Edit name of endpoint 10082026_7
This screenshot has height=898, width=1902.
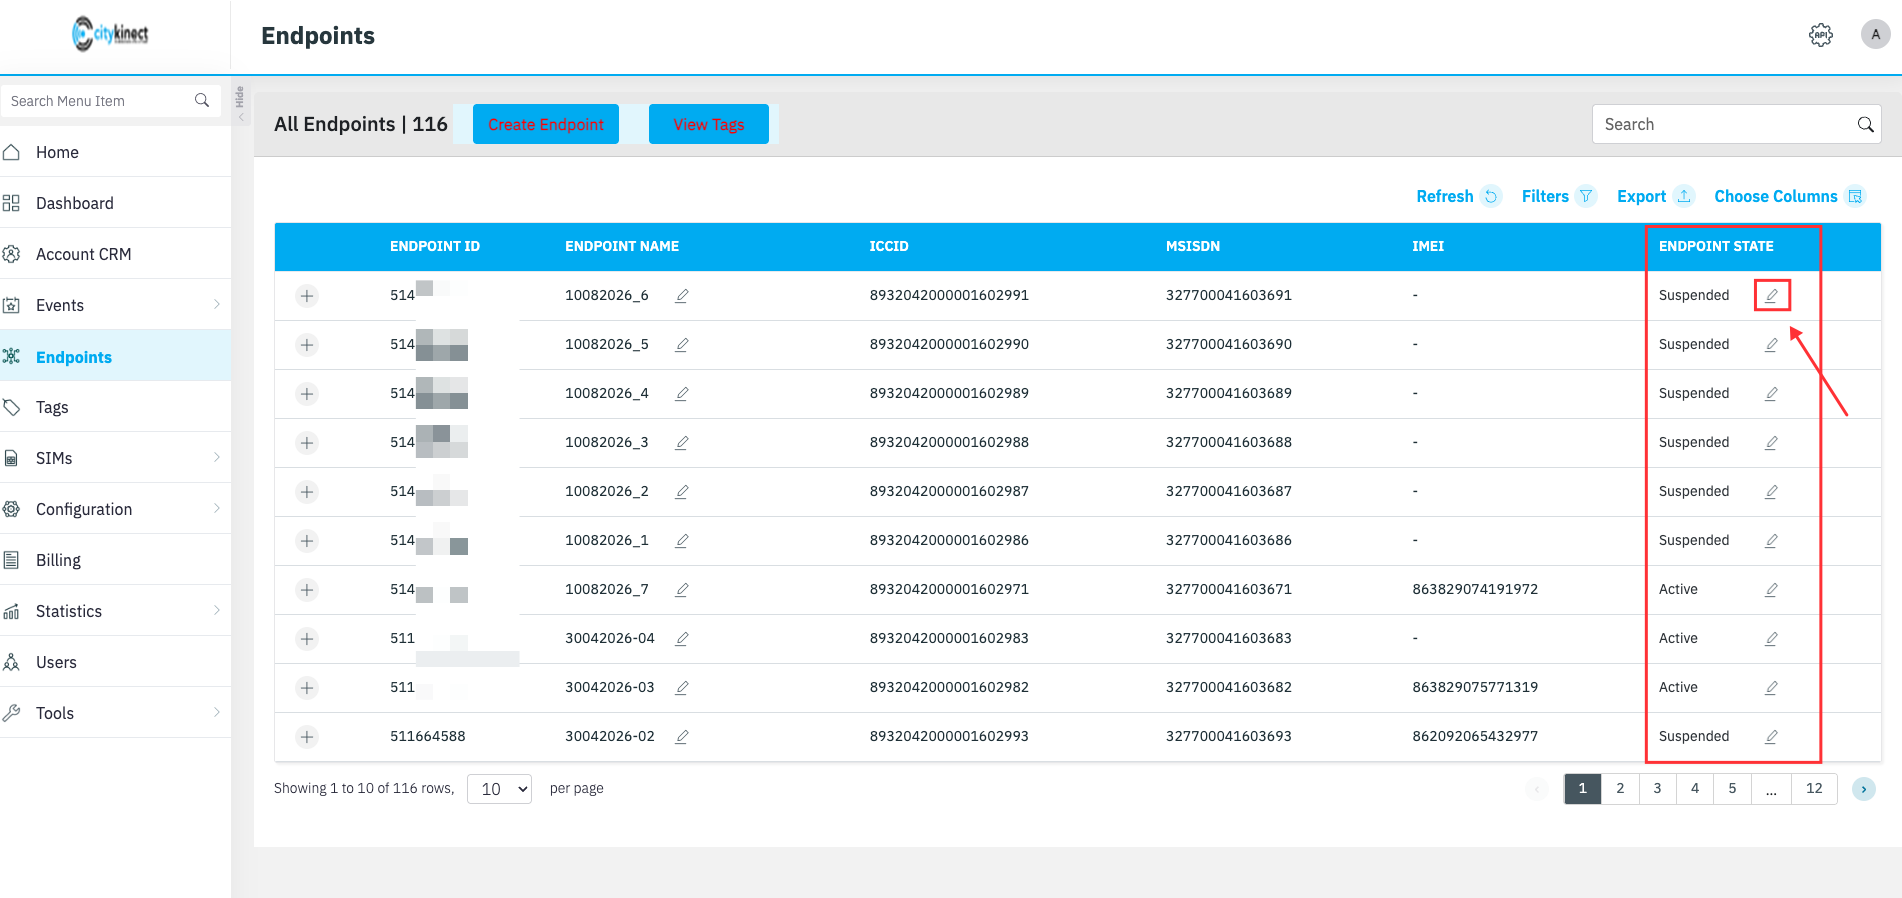click(x=682, y=590)
